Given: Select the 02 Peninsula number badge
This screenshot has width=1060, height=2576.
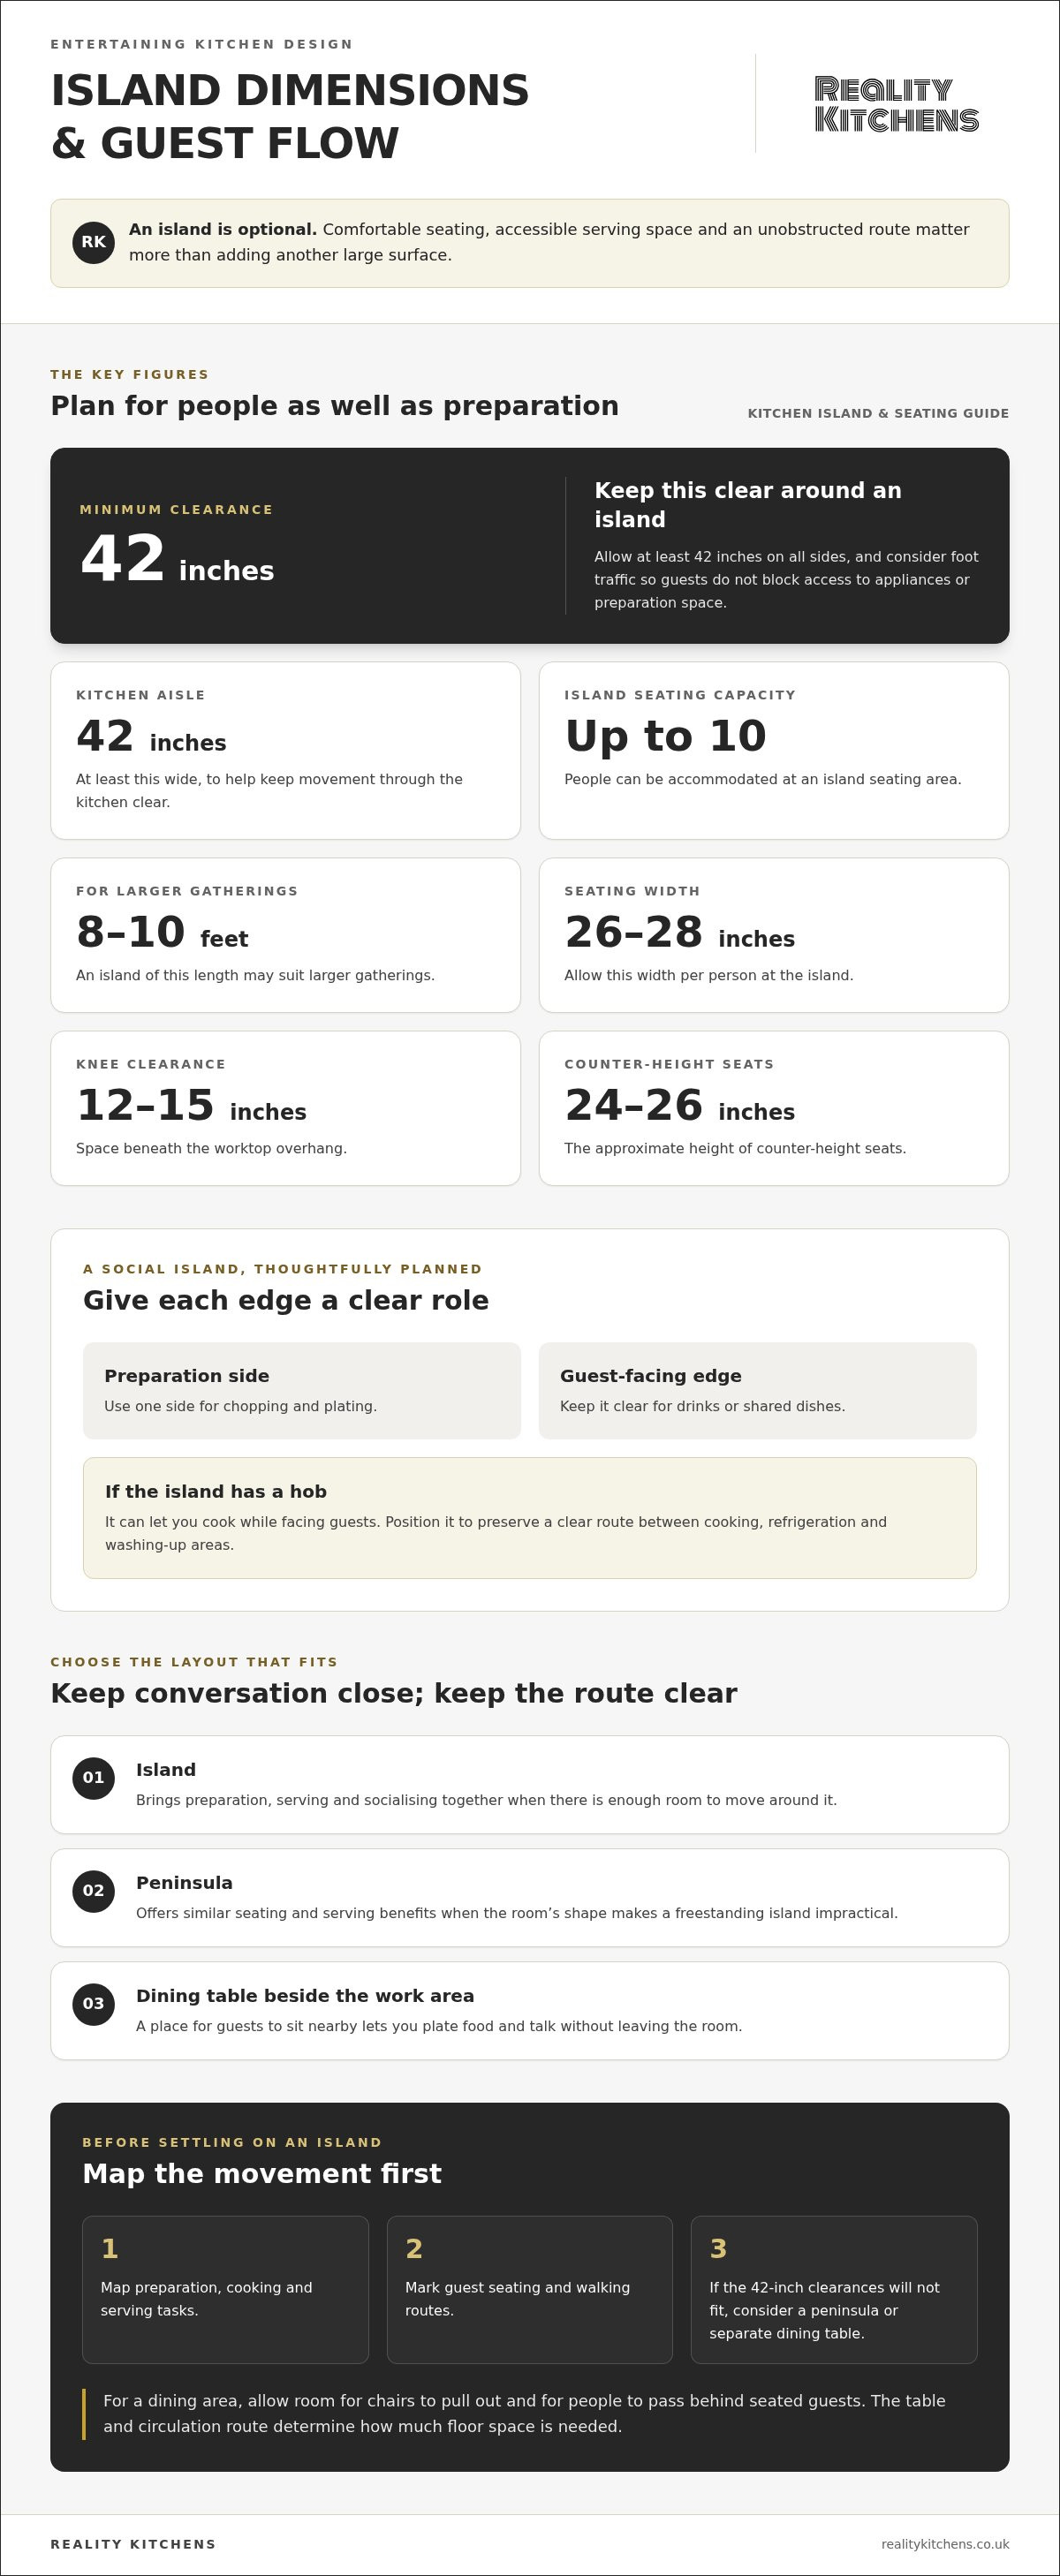Looking at the screenshot, I should 93,1891.
